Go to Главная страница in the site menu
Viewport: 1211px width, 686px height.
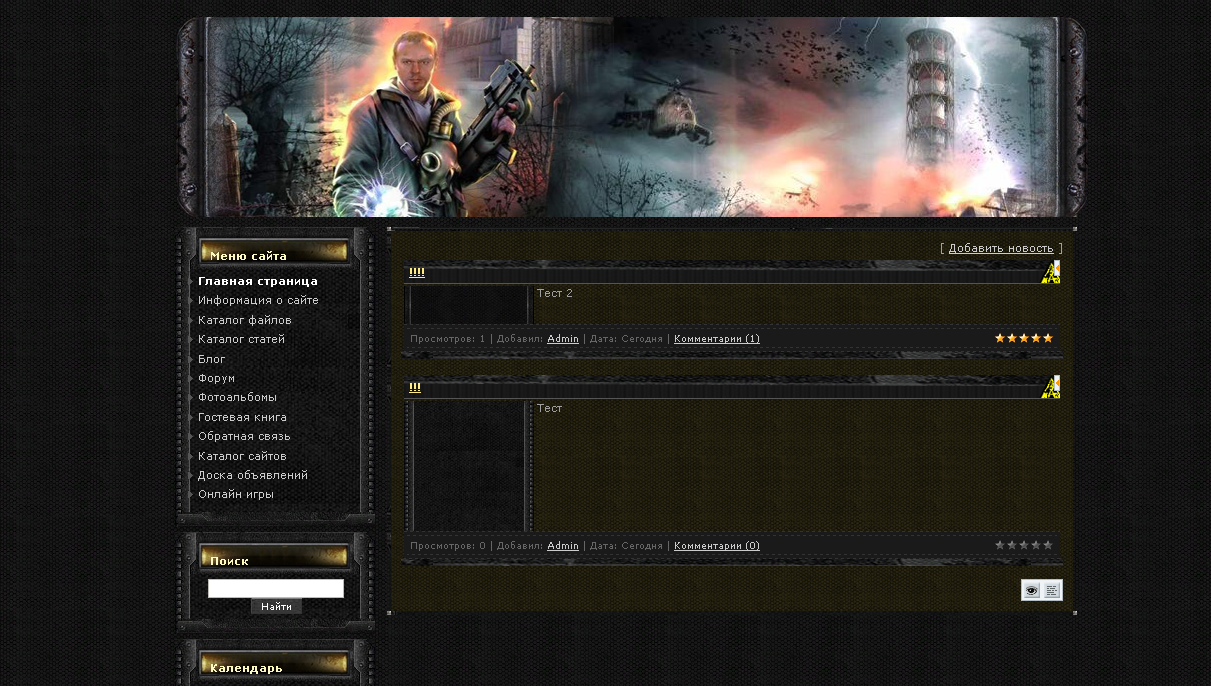(258, 281)
